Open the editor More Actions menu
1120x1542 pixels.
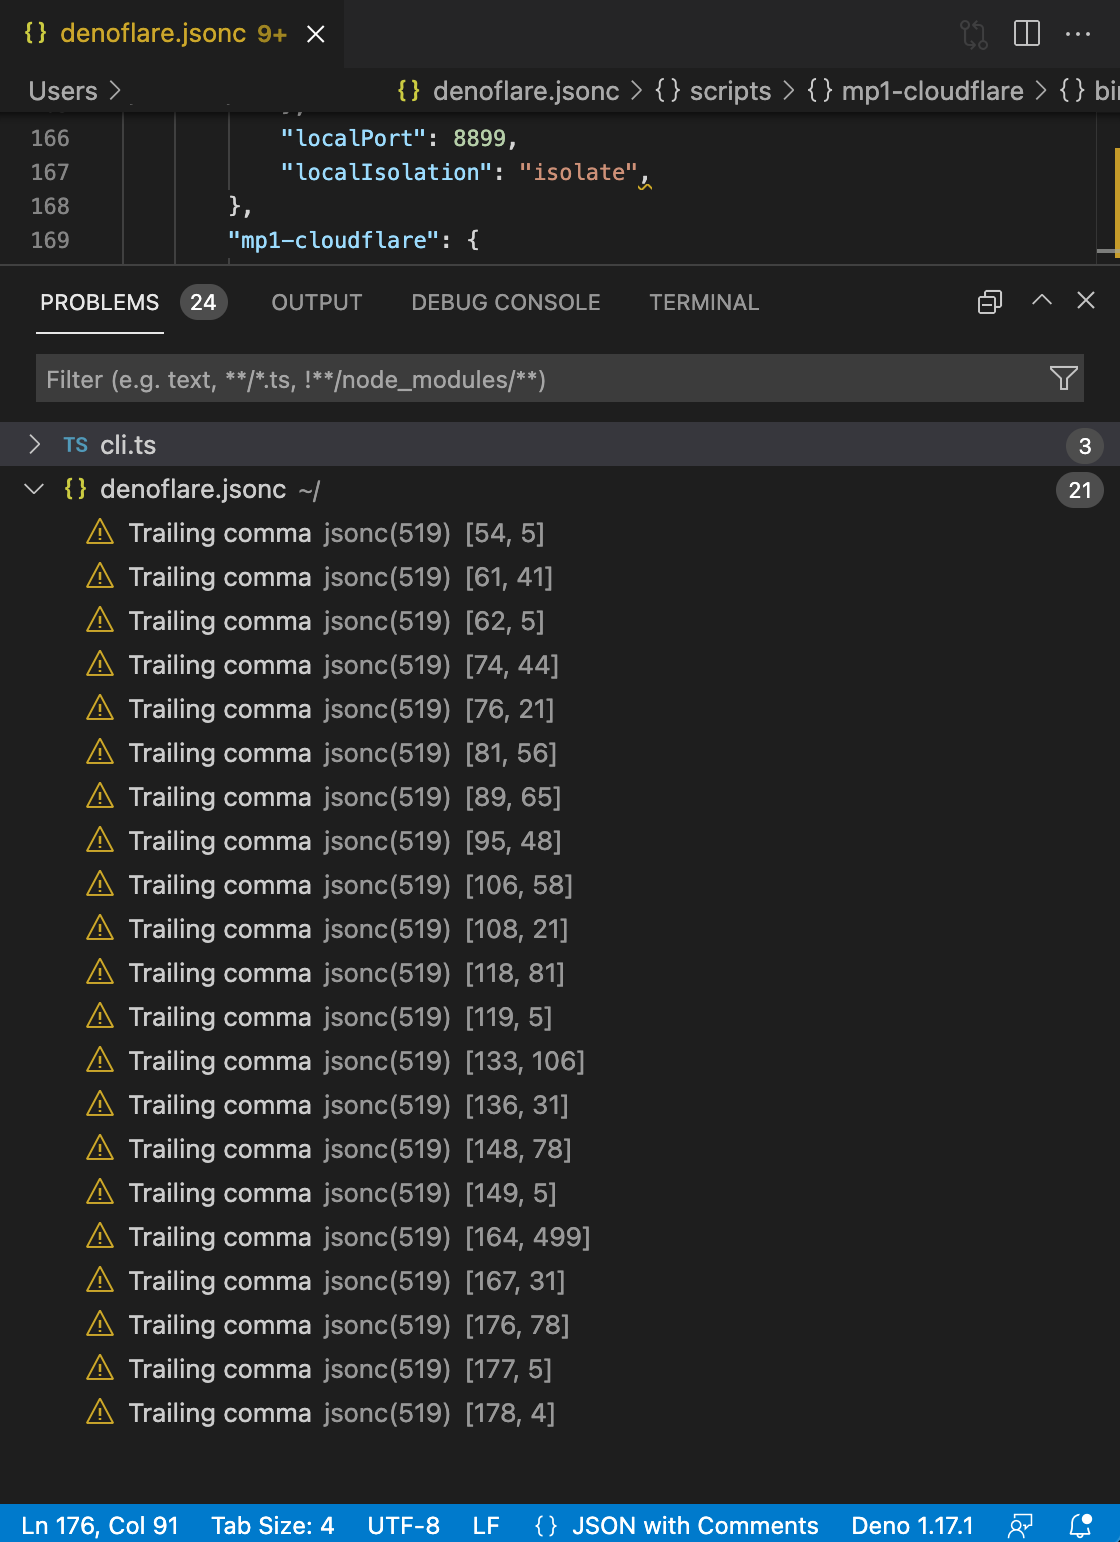[x=1078, y=33]
